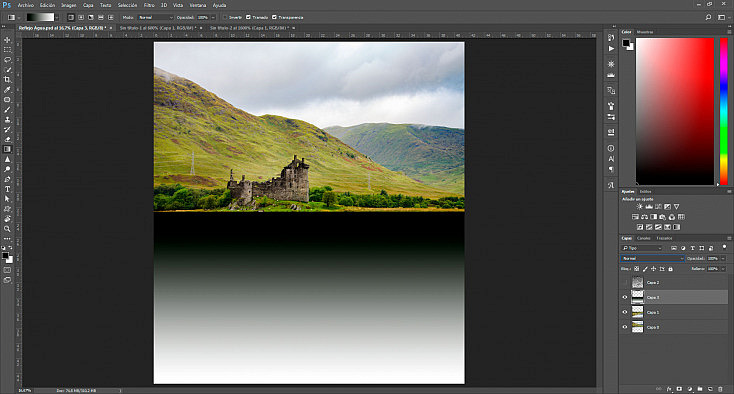This screenshot has width=734, height=394.
Task: Open layer blend mode Normal dropdown
Action: click(653, 258)
